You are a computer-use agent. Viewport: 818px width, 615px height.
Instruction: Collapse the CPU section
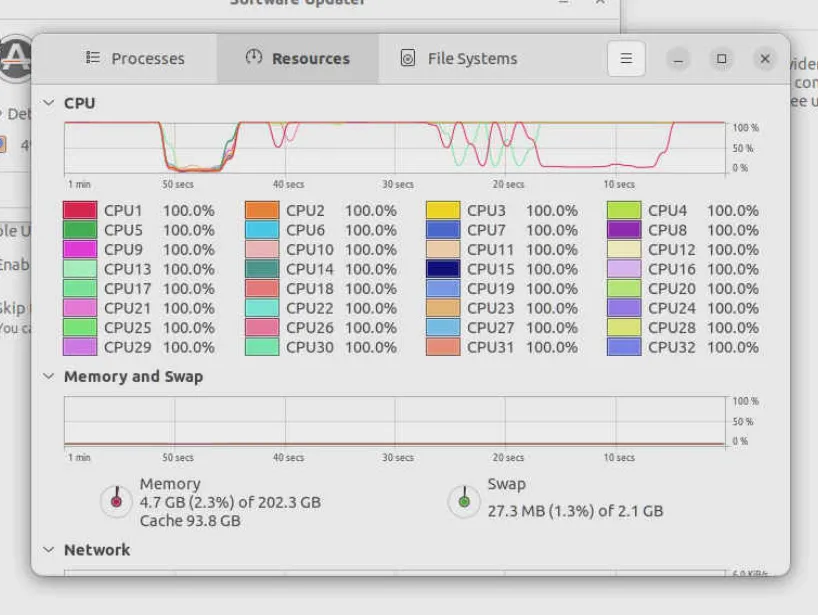point(48,103)
